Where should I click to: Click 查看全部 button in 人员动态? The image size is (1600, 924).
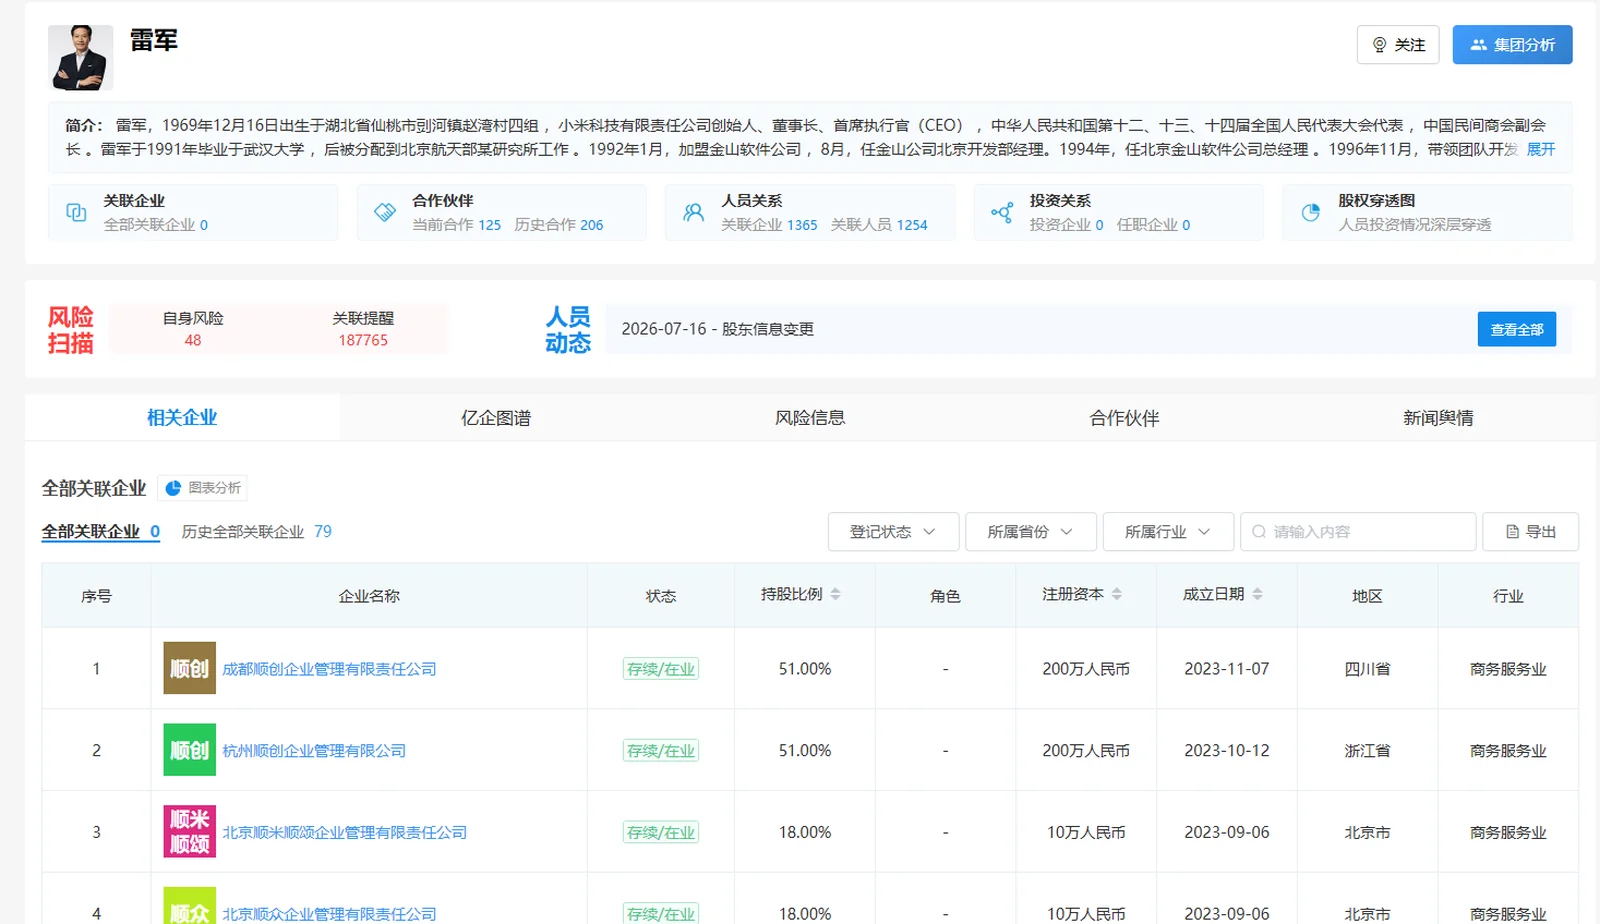point(1516,330)
